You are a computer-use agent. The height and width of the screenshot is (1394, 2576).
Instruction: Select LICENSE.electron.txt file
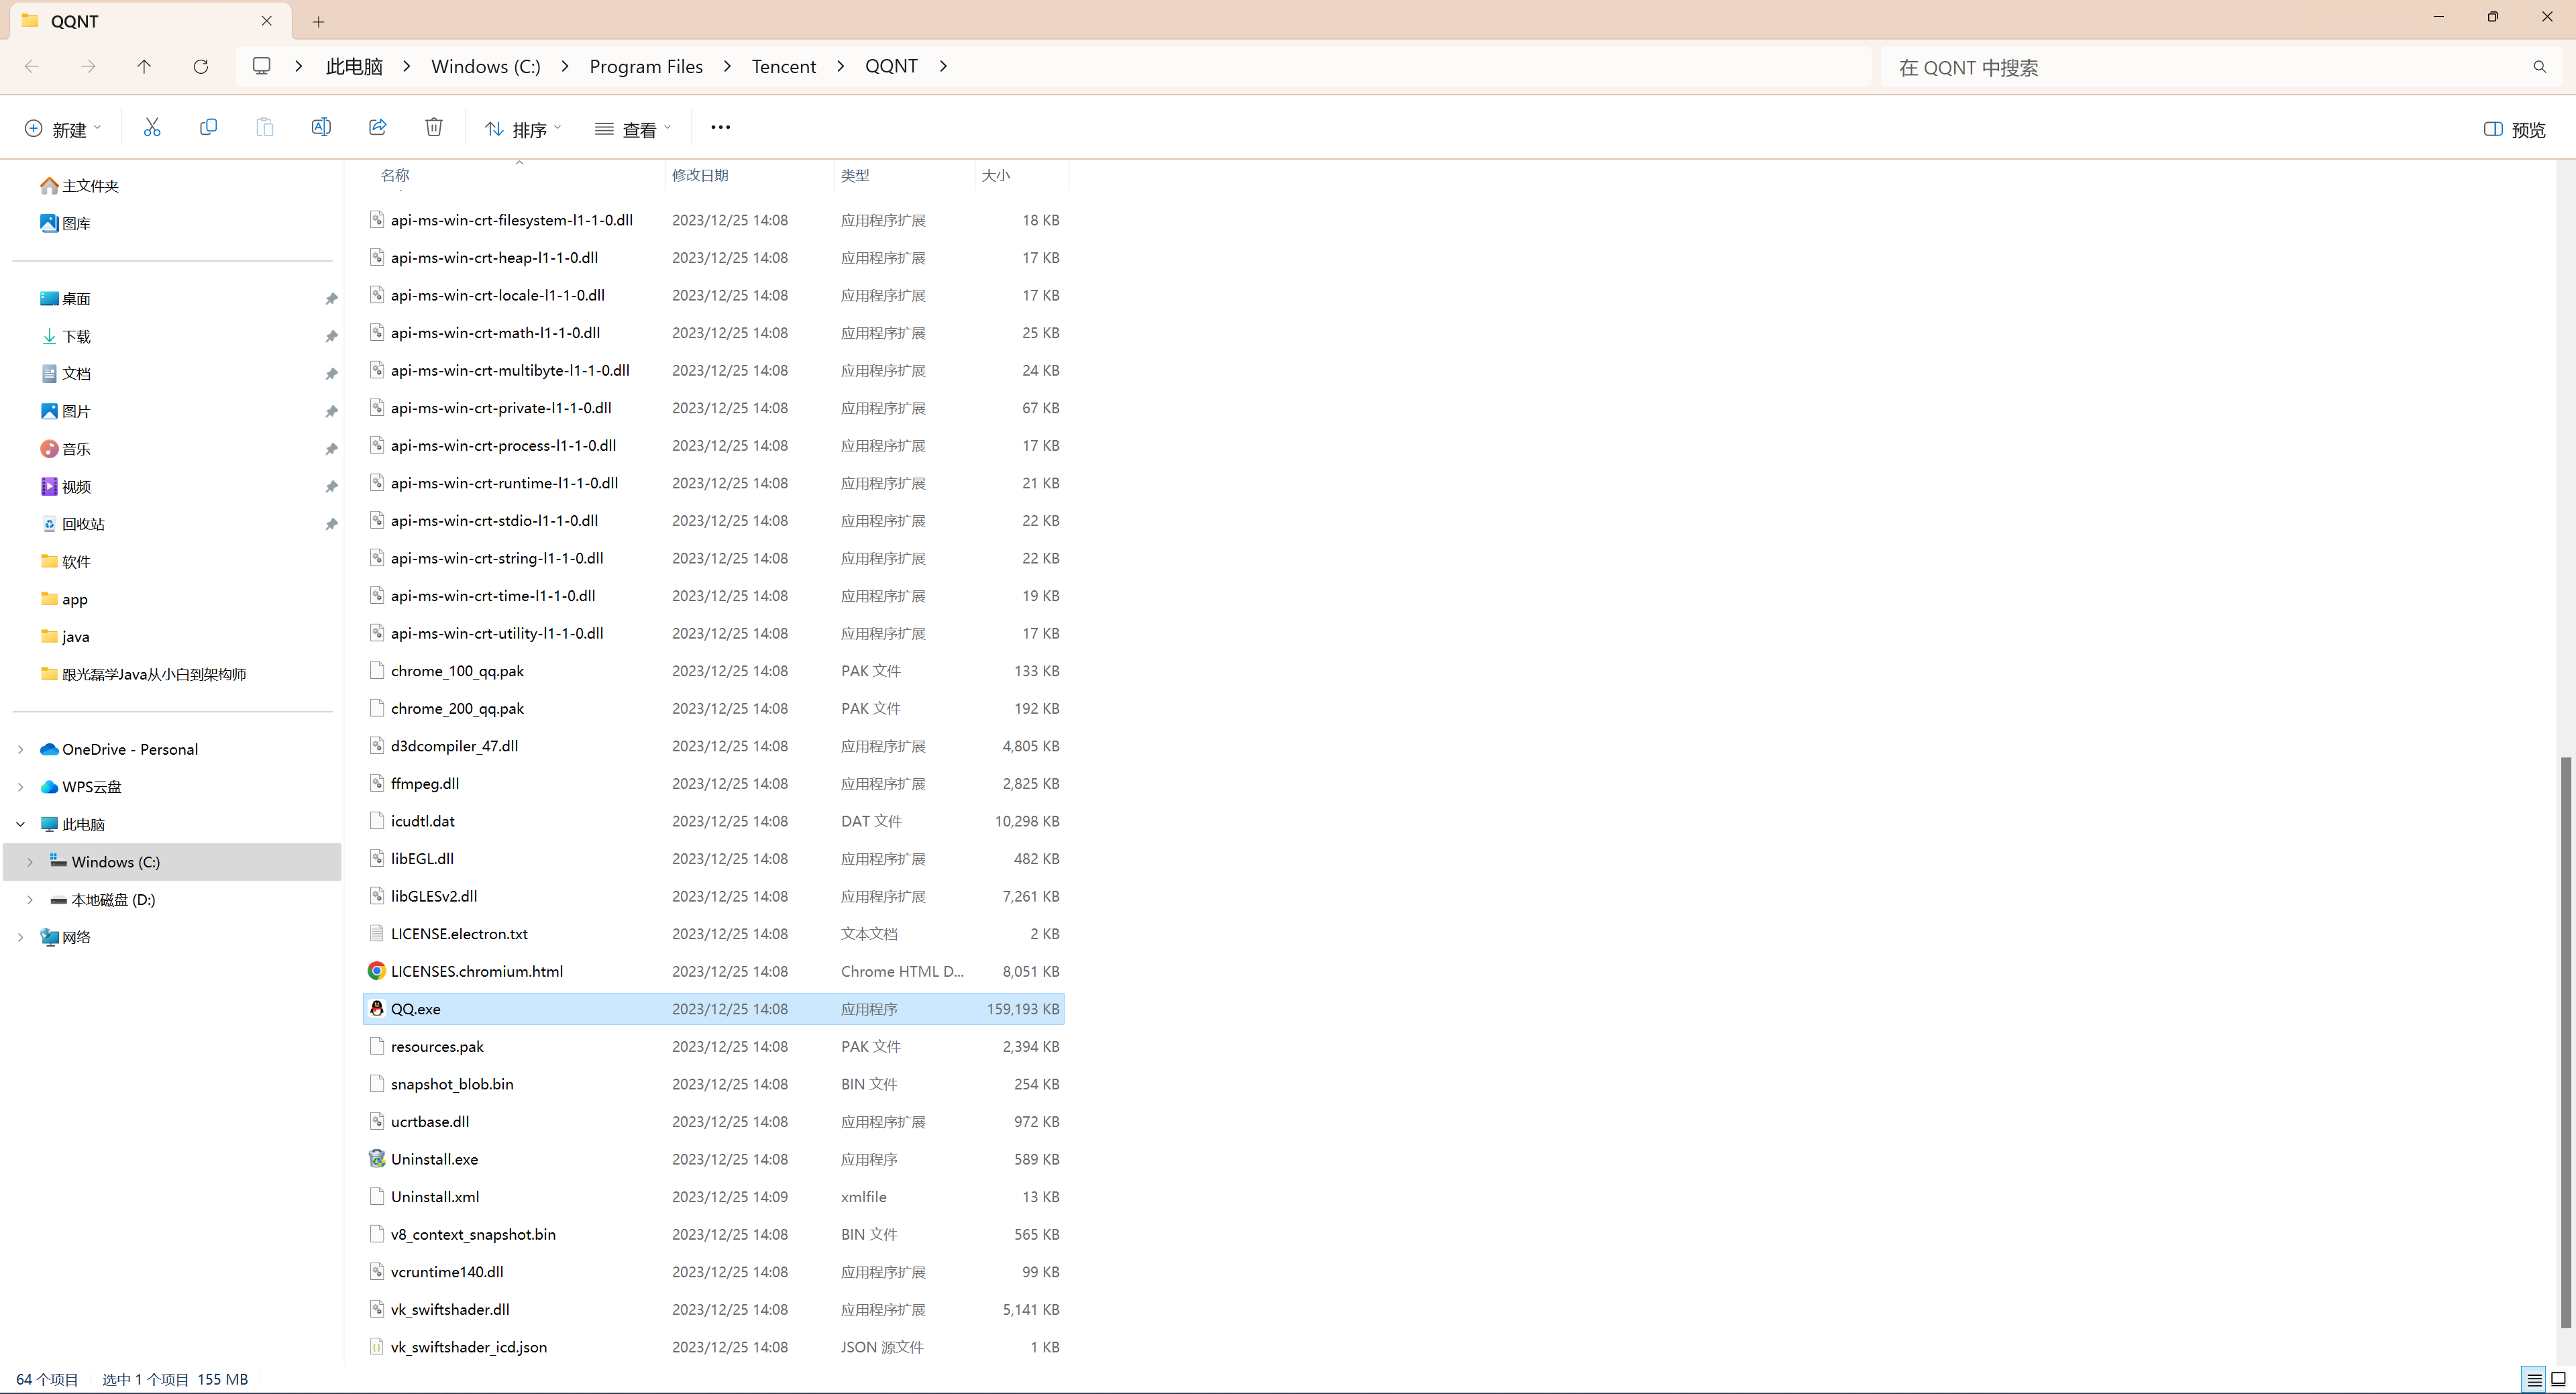coord(459,933)
